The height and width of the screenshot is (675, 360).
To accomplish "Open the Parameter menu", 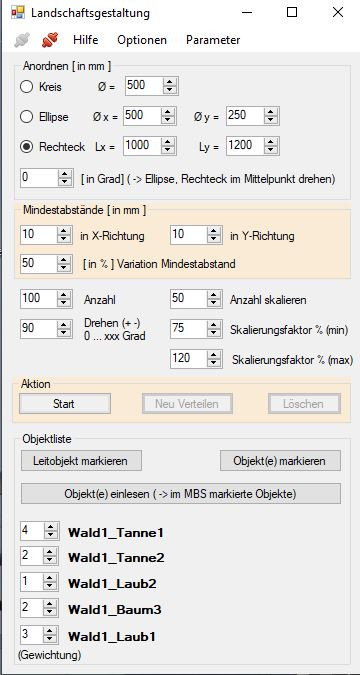I will pyautogui.click(x=213, y=40).
